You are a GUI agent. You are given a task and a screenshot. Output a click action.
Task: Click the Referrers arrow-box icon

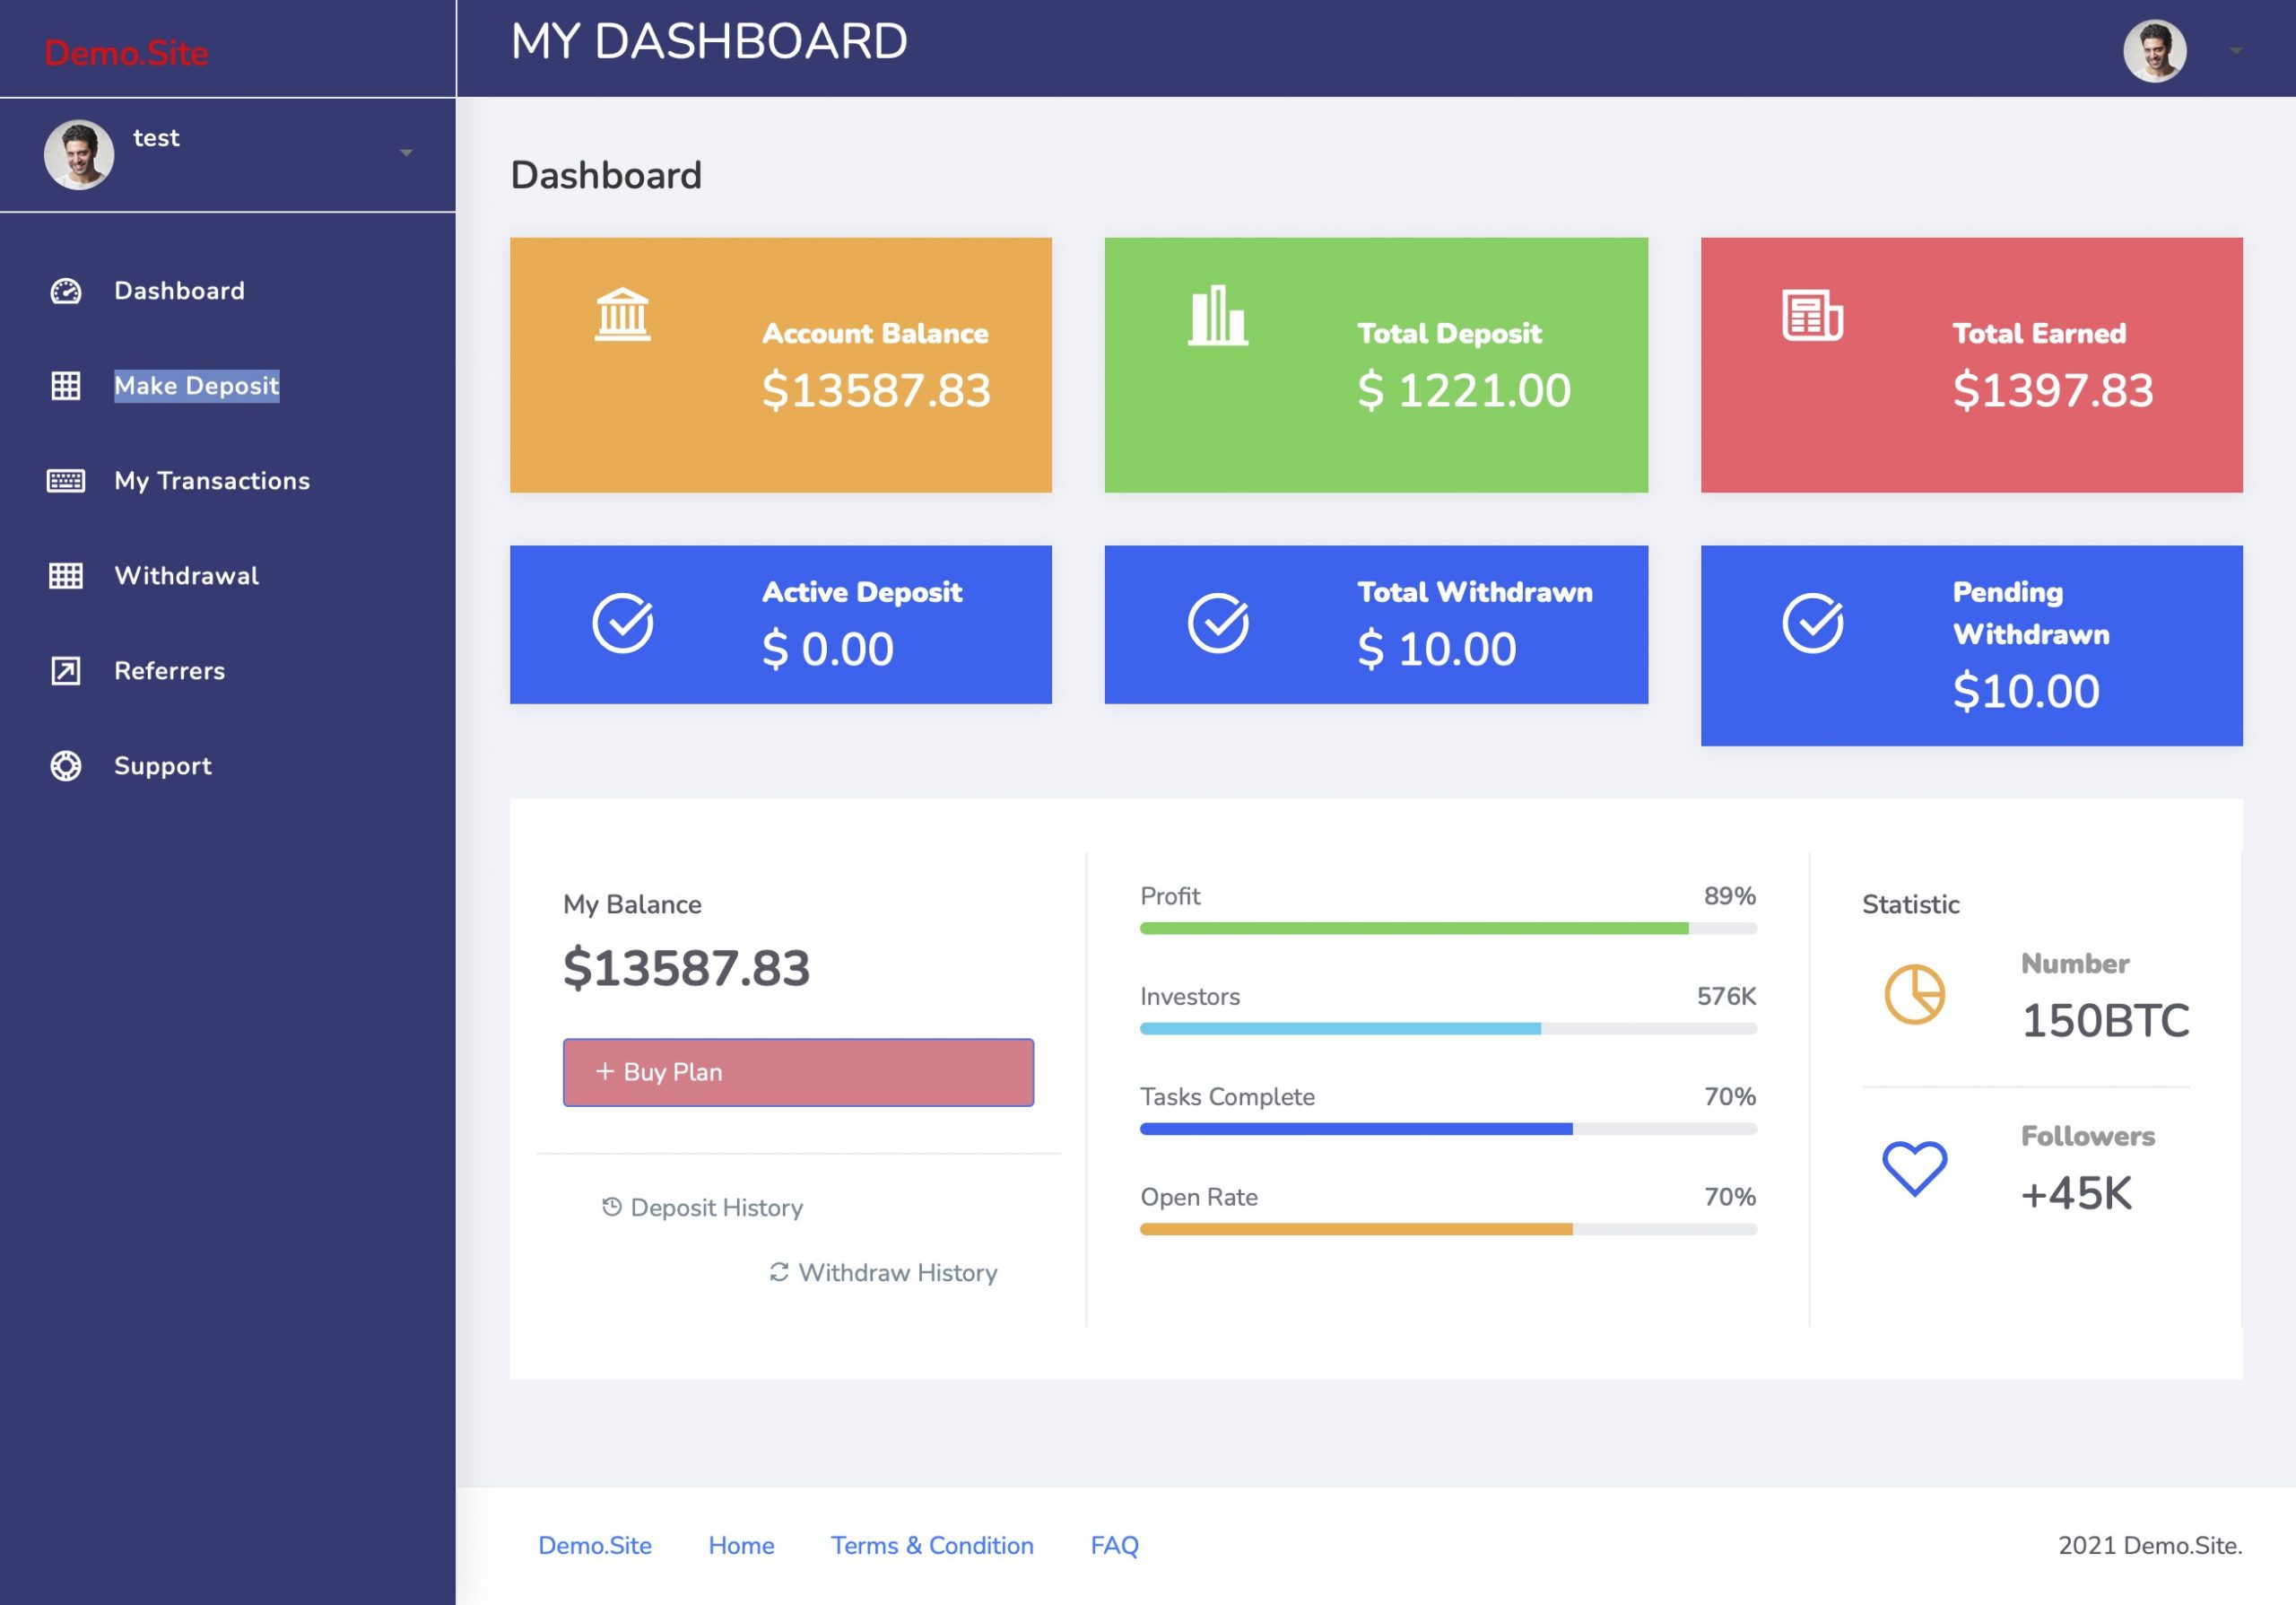66,671
